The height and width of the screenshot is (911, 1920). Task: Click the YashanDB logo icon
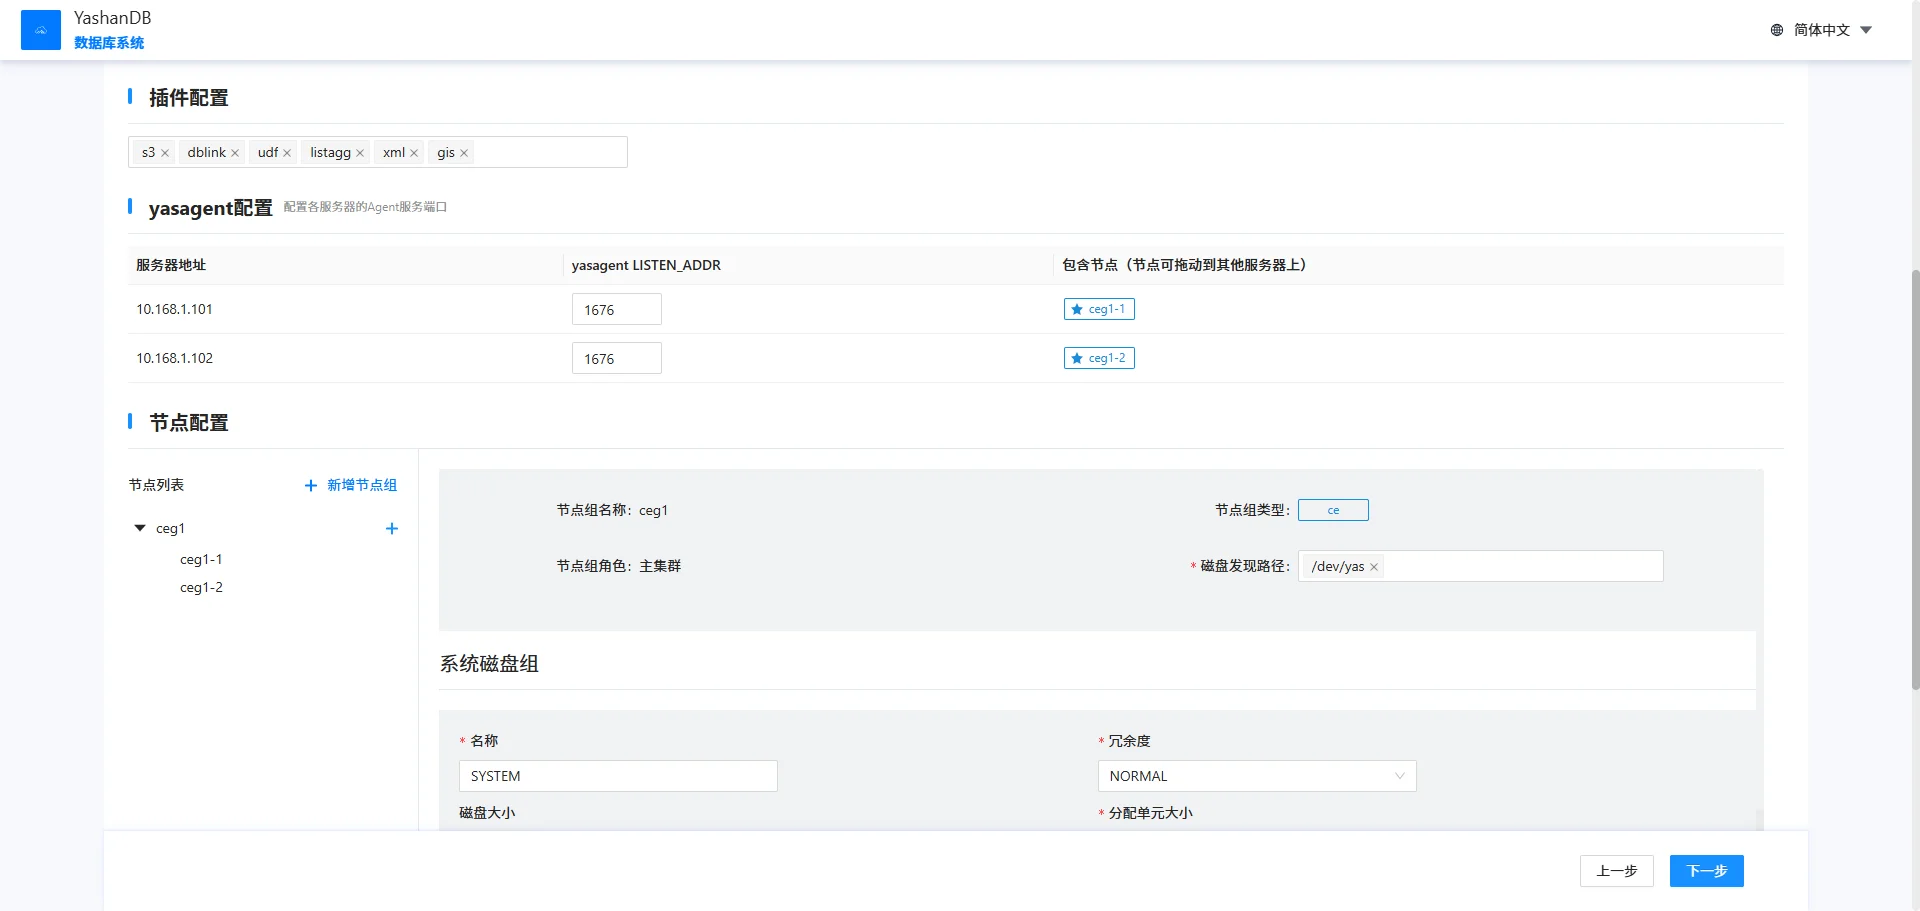pyautogui.click(x=41, y=30)
